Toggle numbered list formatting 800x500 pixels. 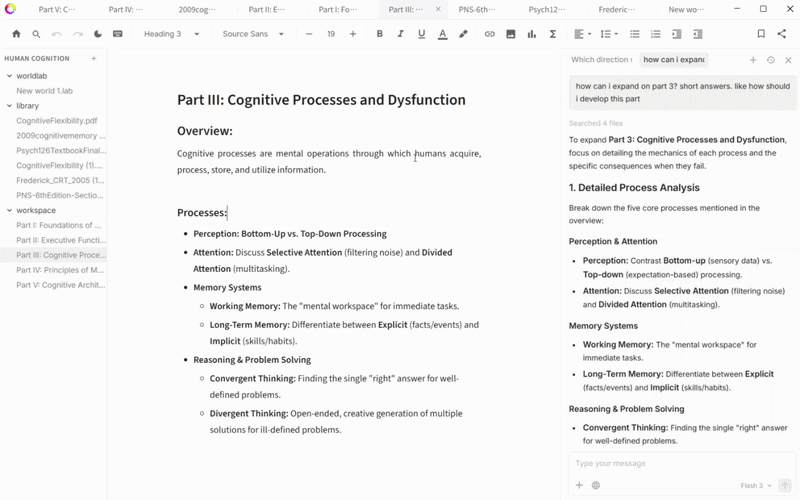click(656, 34)
